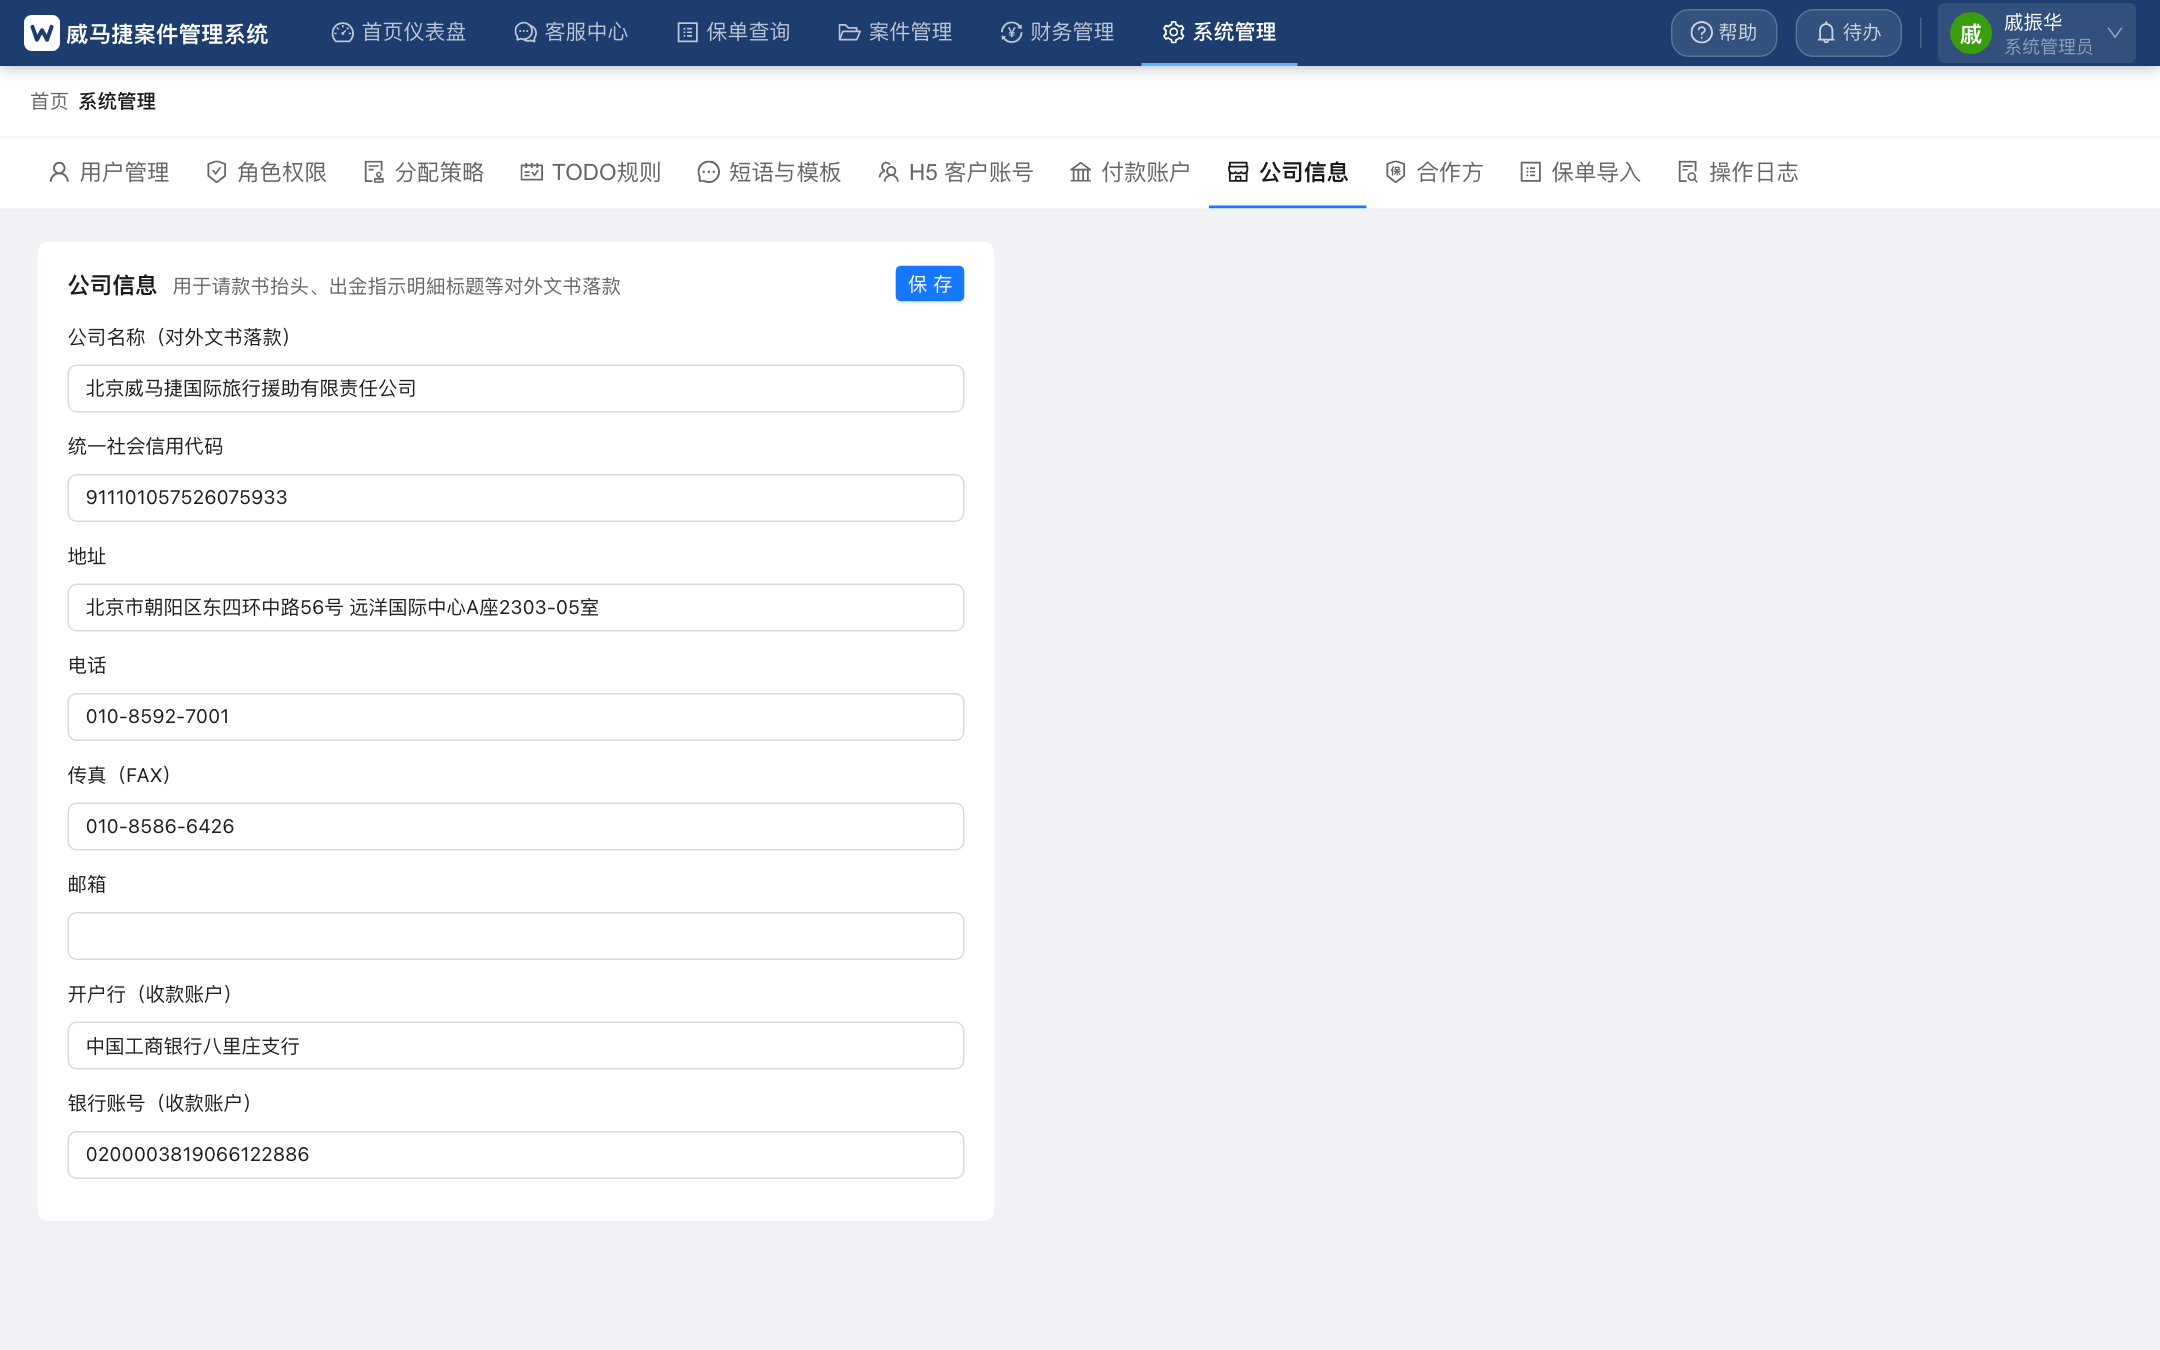Click the gear icon beside 系统管理

(1174, 33)
